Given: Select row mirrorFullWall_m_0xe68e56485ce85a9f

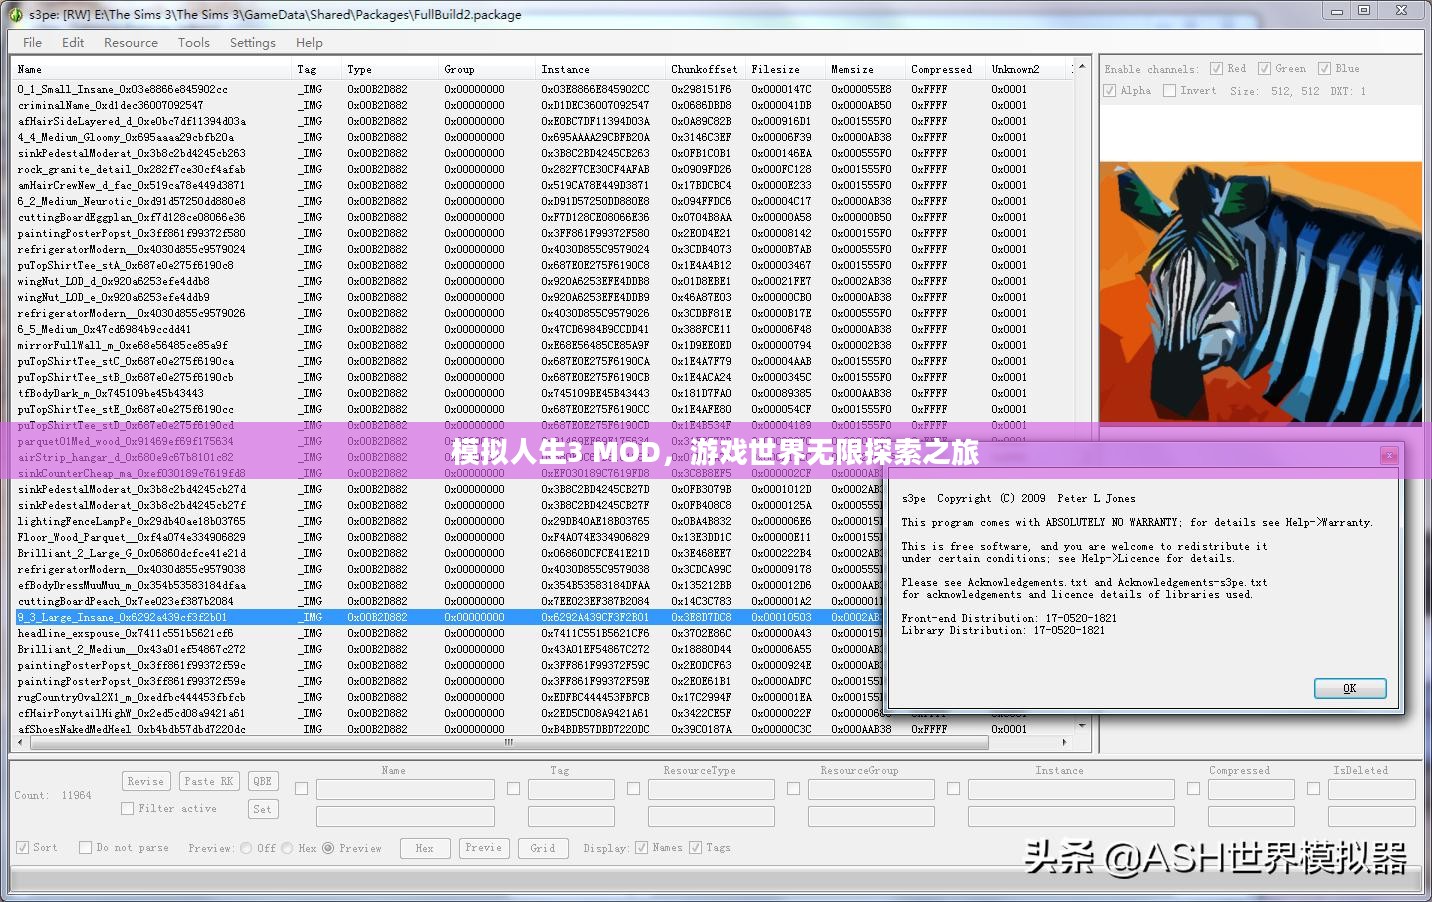Looking at the screenshot, I should 543,345.
